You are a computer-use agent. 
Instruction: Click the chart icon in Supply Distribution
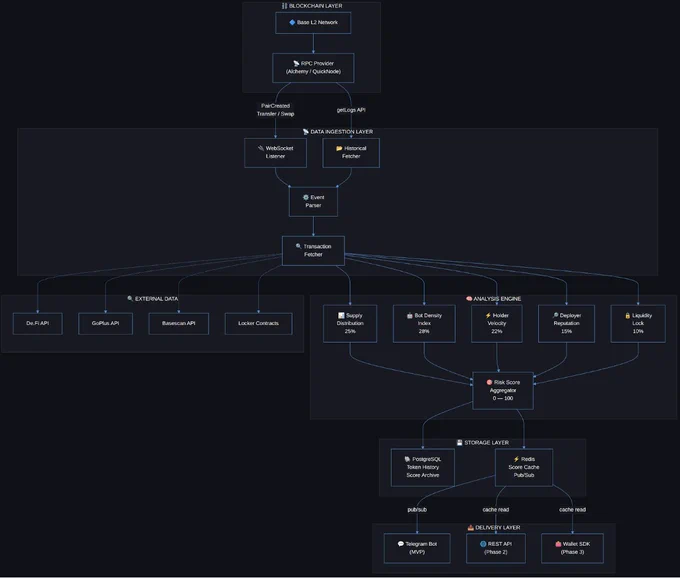coord(341,315)
